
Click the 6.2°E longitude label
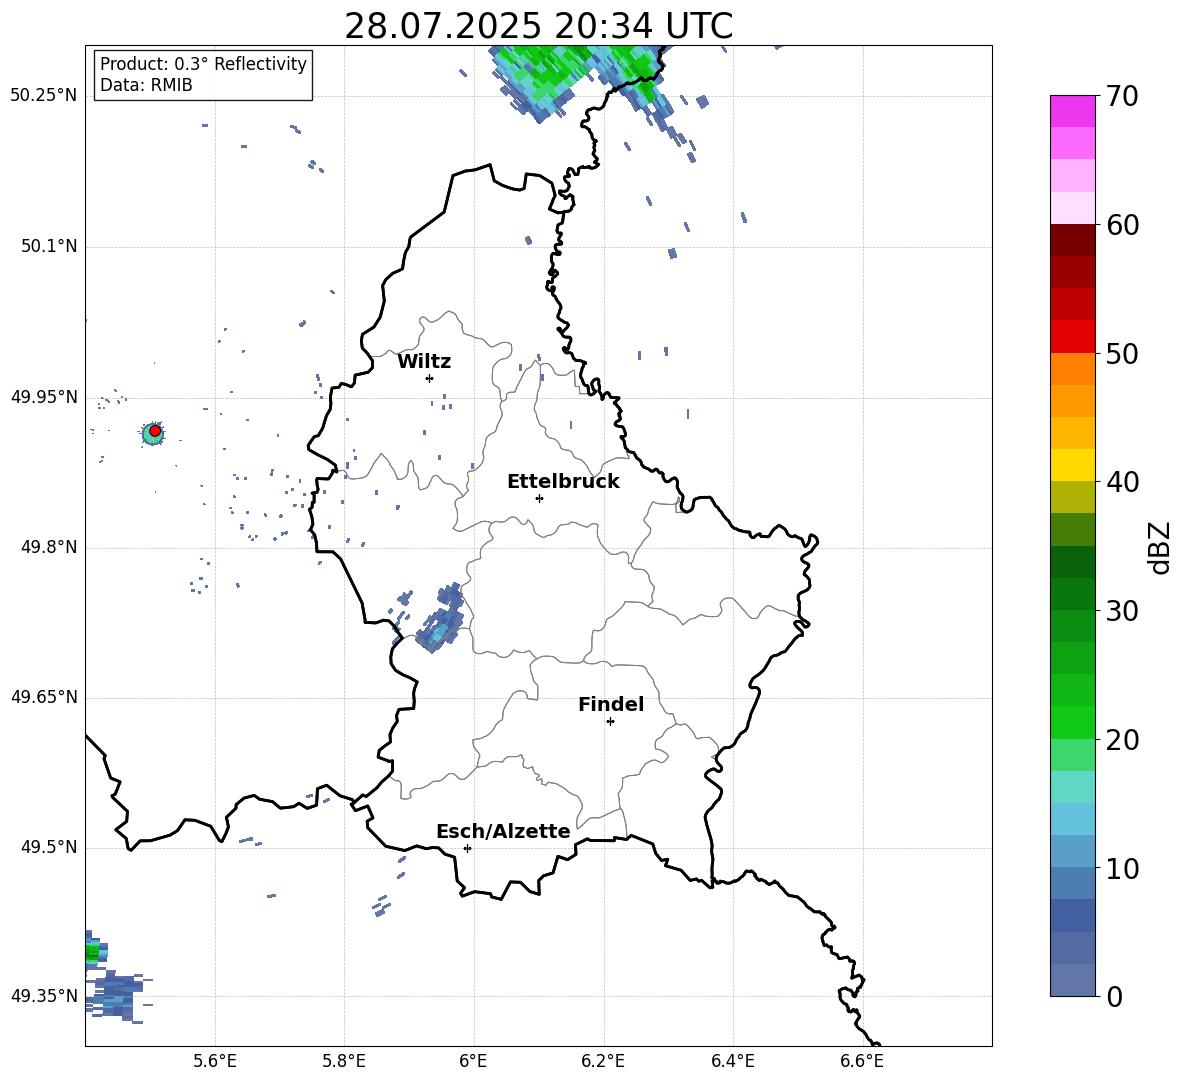(x=603, y=1061)
